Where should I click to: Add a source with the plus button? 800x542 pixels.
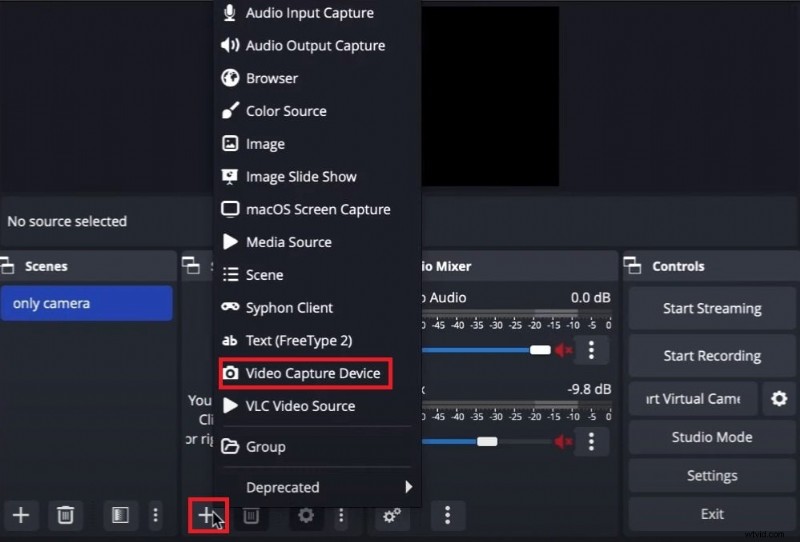207,515
